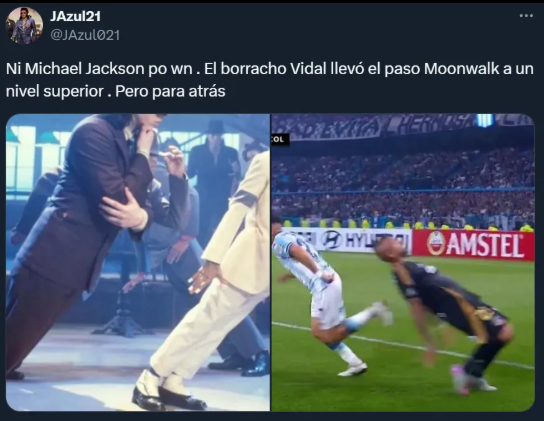Open the three-dot more options menu
The image size is (544, 421).
(x=526, y=16)
